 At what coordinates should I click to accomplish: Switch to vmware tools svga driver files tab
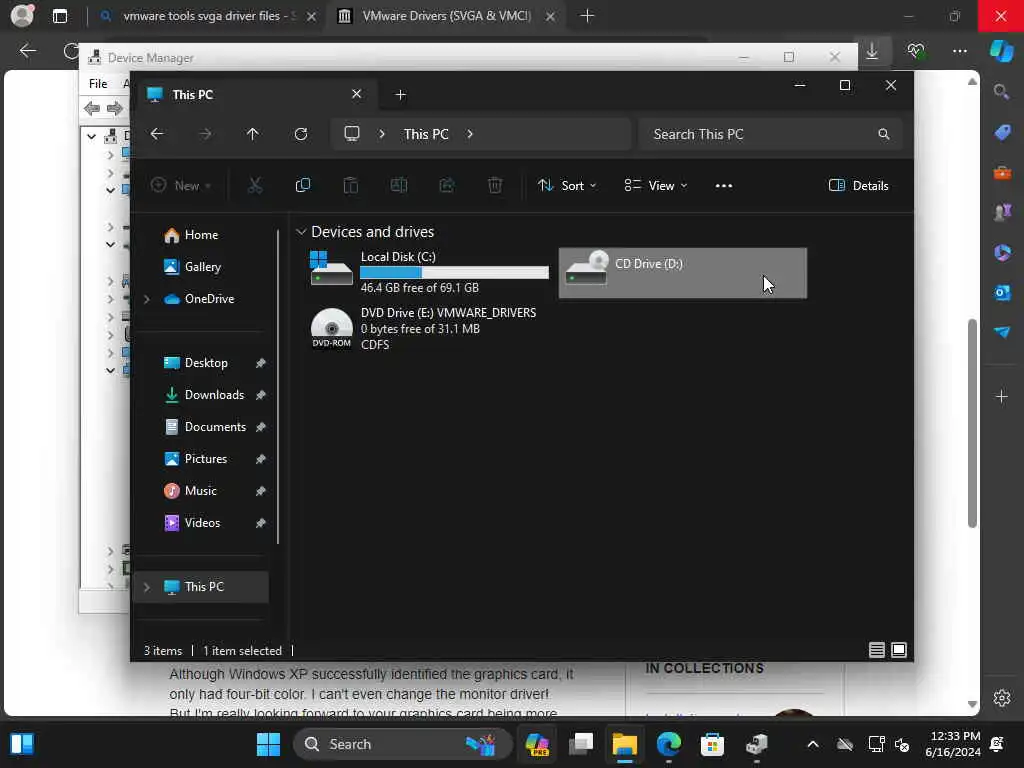click(x=208, y=16)
